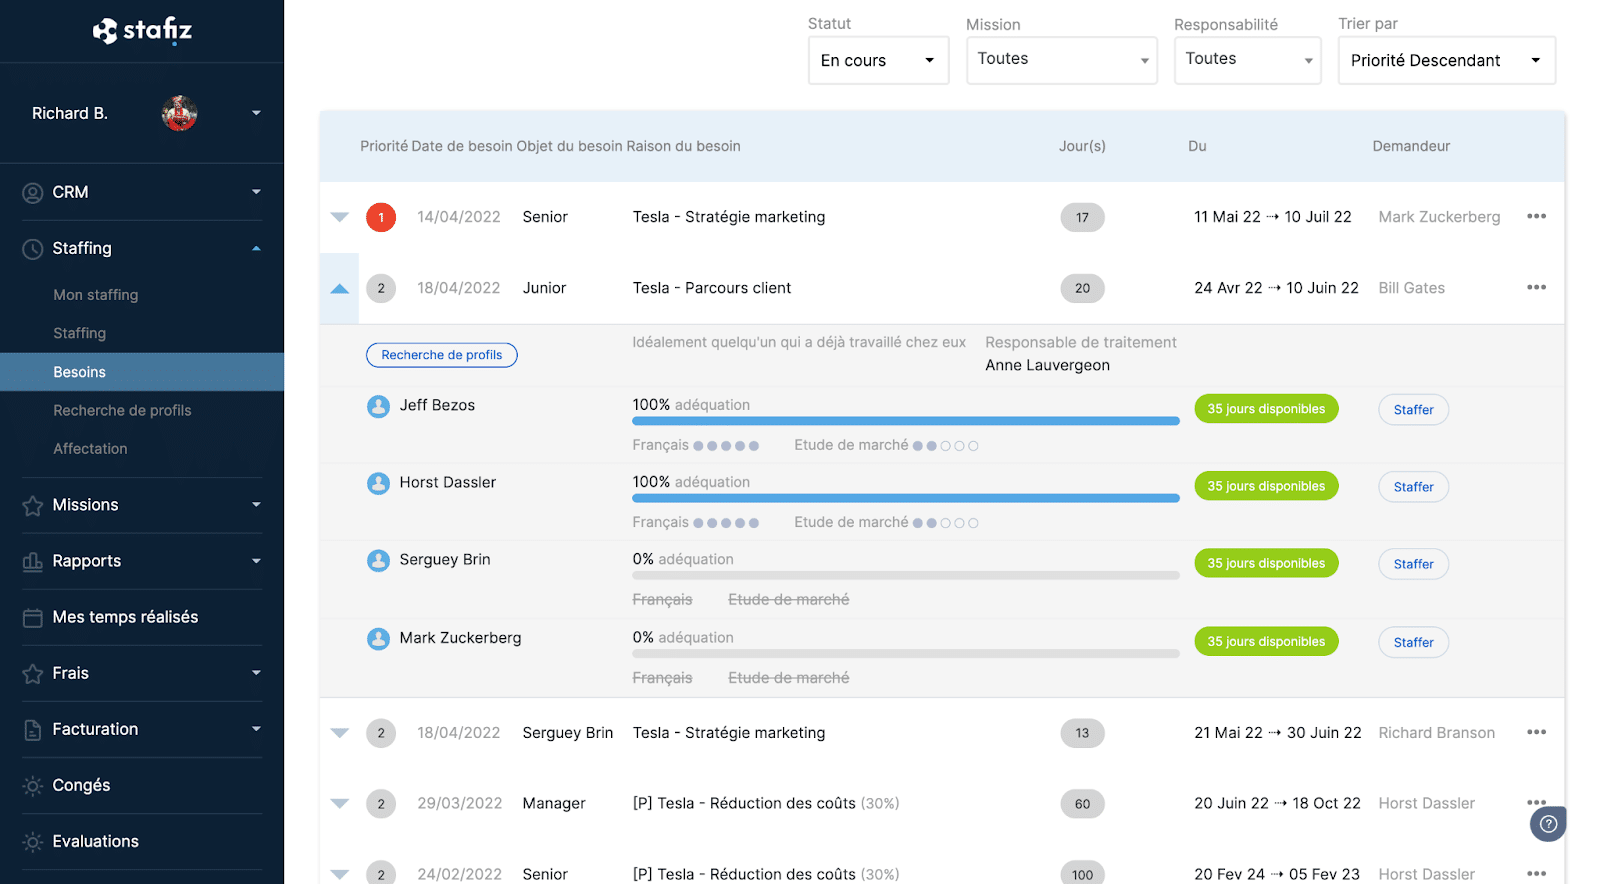Click the CRM sidebar icon
Viewport: 1600px width, 884px height.
coord(33,193)
